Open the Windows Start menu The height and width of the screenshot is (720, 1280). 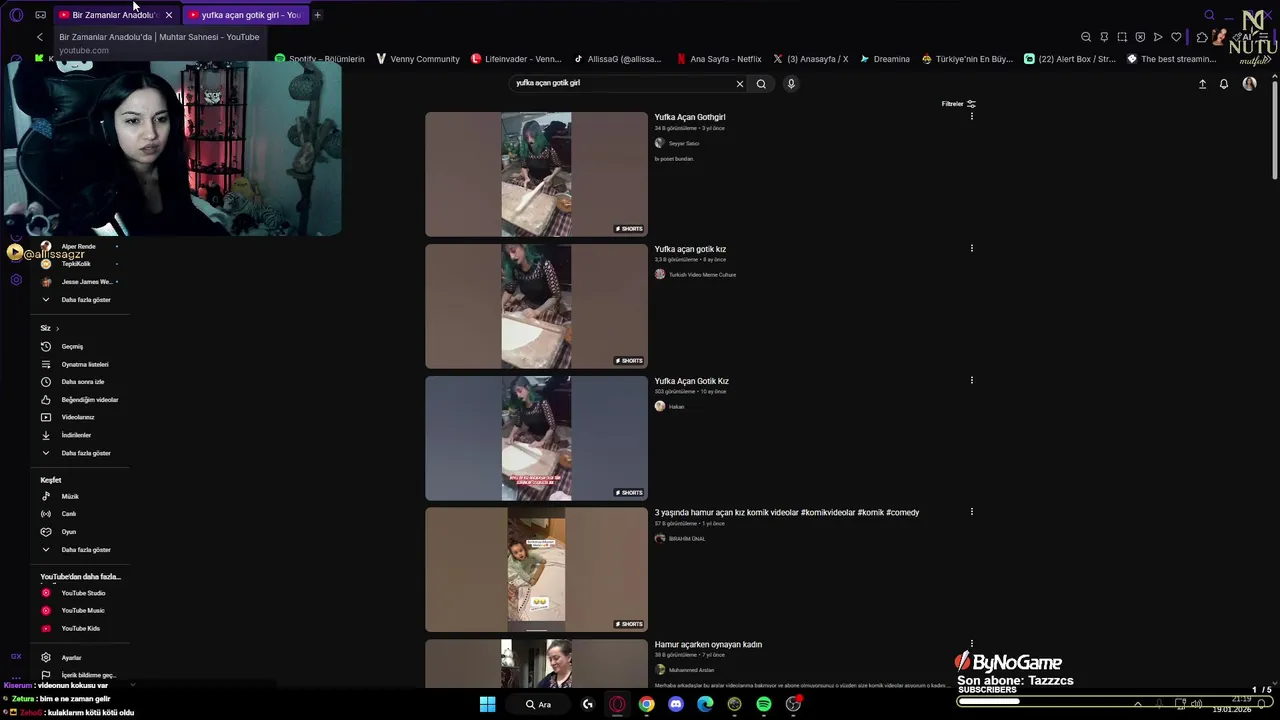tap(487, 704)
